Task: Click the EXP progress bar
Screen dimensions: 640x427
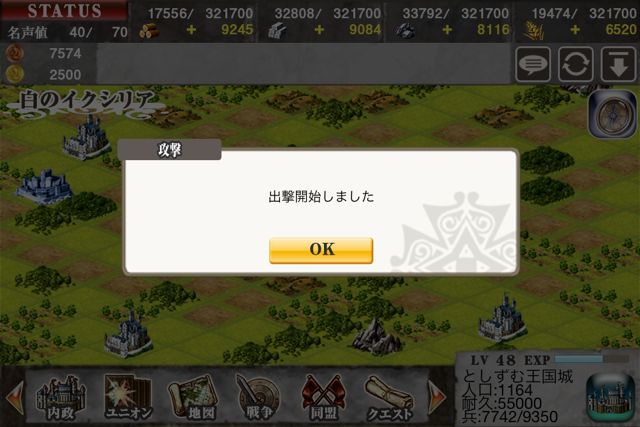Action: click(591, 359)
